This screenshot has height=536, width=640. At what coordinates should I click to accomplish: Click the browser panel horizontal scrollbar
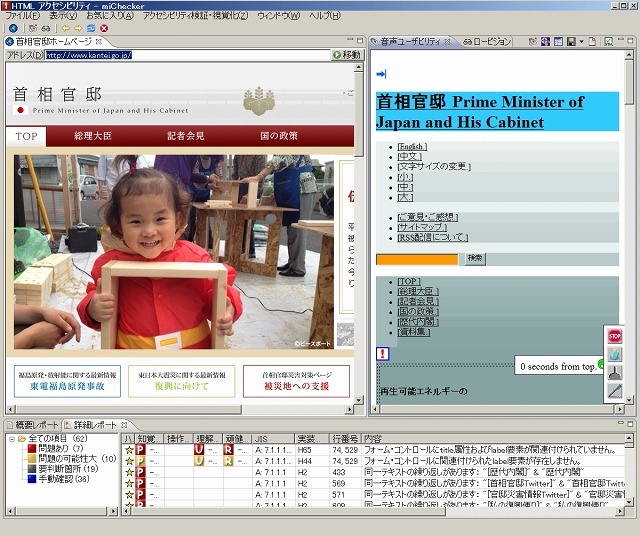(180, 409)
